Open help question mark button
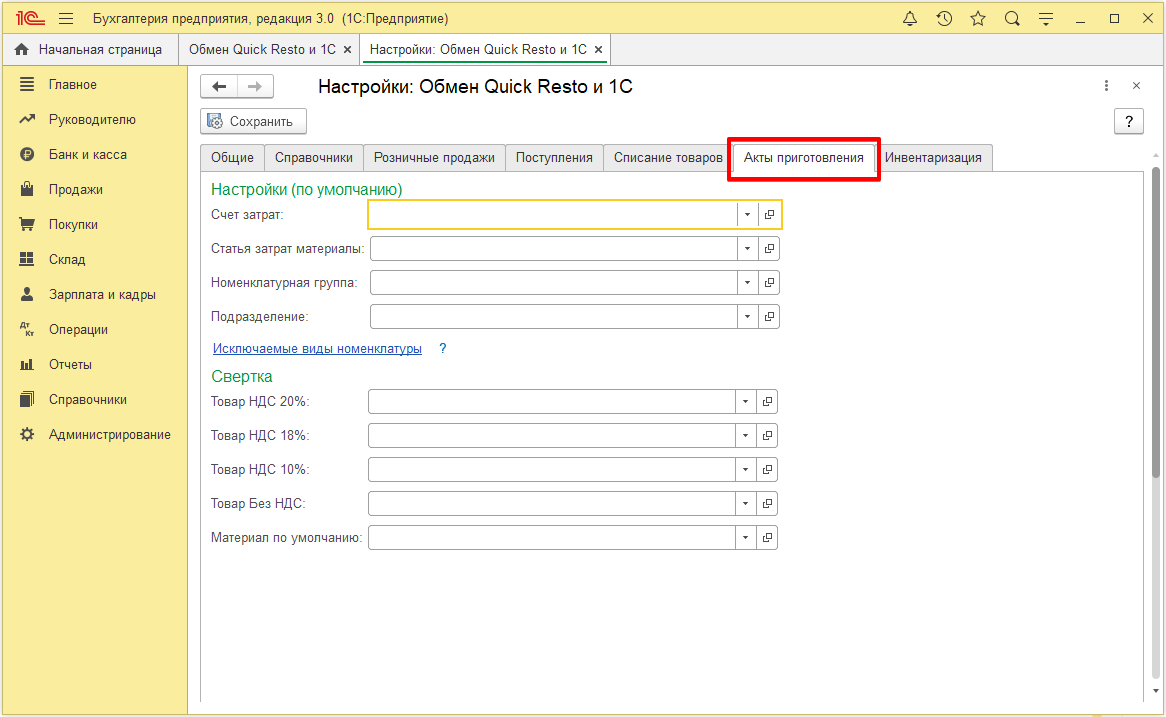Image resolution: width=1166 pixels, height=717 pixels. 1129,121
